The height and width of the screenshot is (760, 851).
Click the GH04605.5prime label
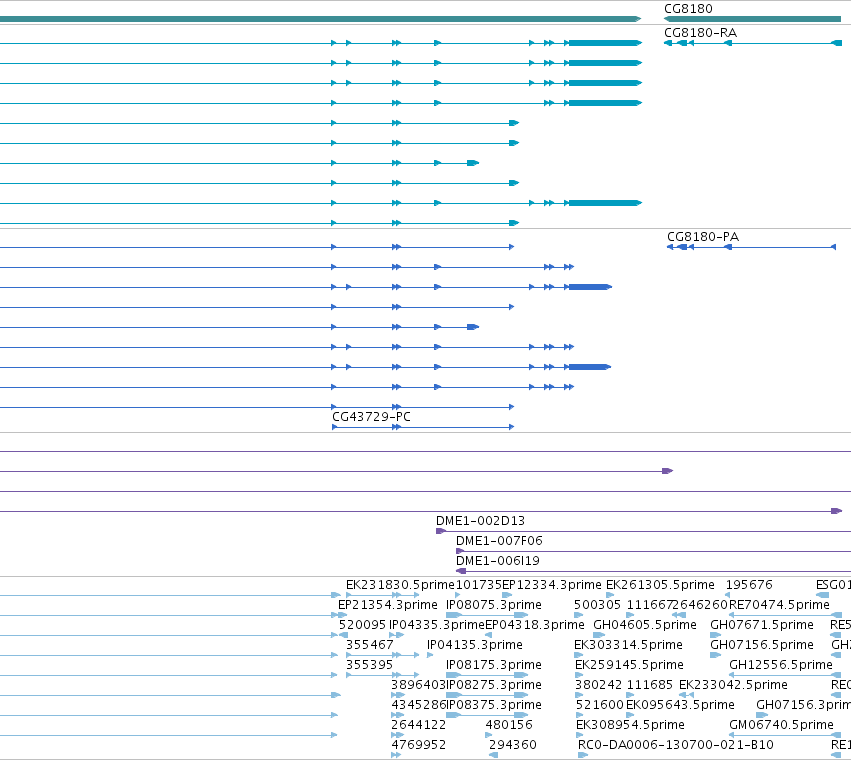[x=645, y=625]
